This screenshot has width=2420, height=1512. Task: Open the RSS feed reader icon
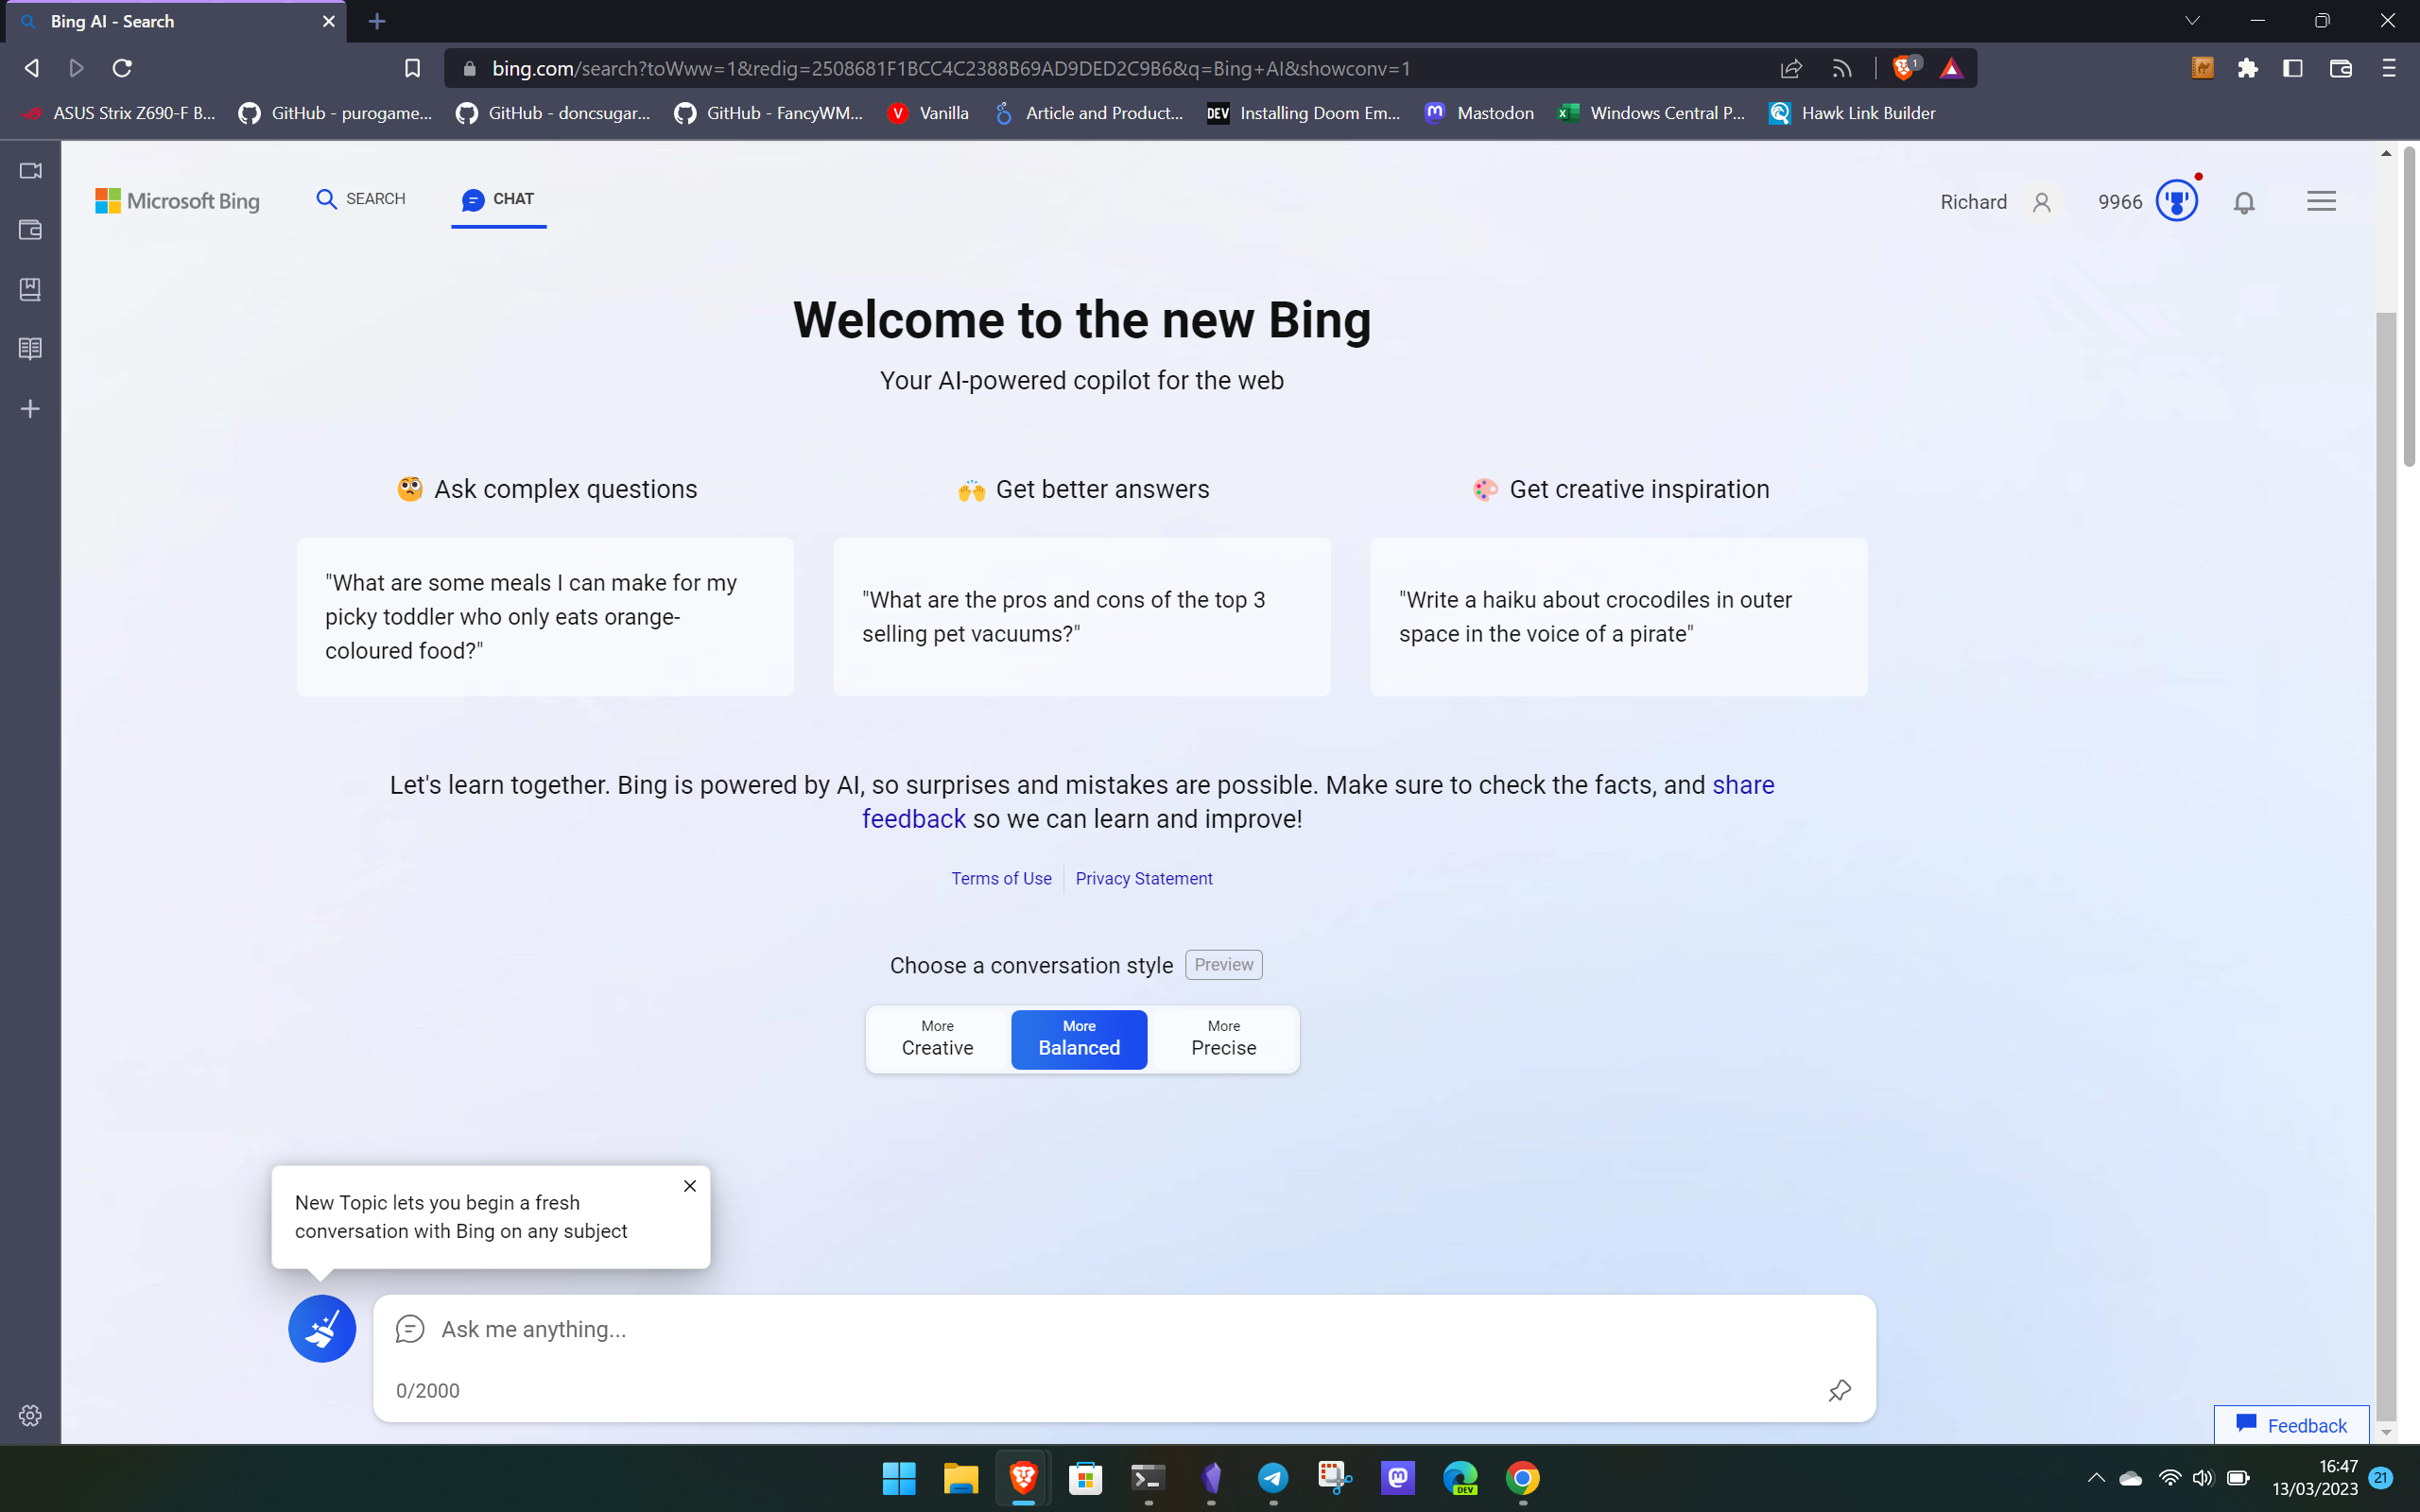(1841, 68)
